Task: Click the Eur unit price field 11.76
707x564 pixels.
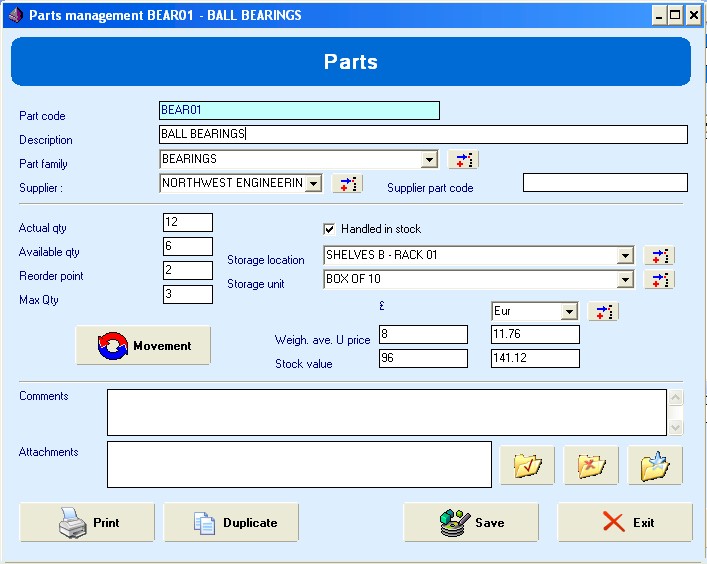Action: 535,335
